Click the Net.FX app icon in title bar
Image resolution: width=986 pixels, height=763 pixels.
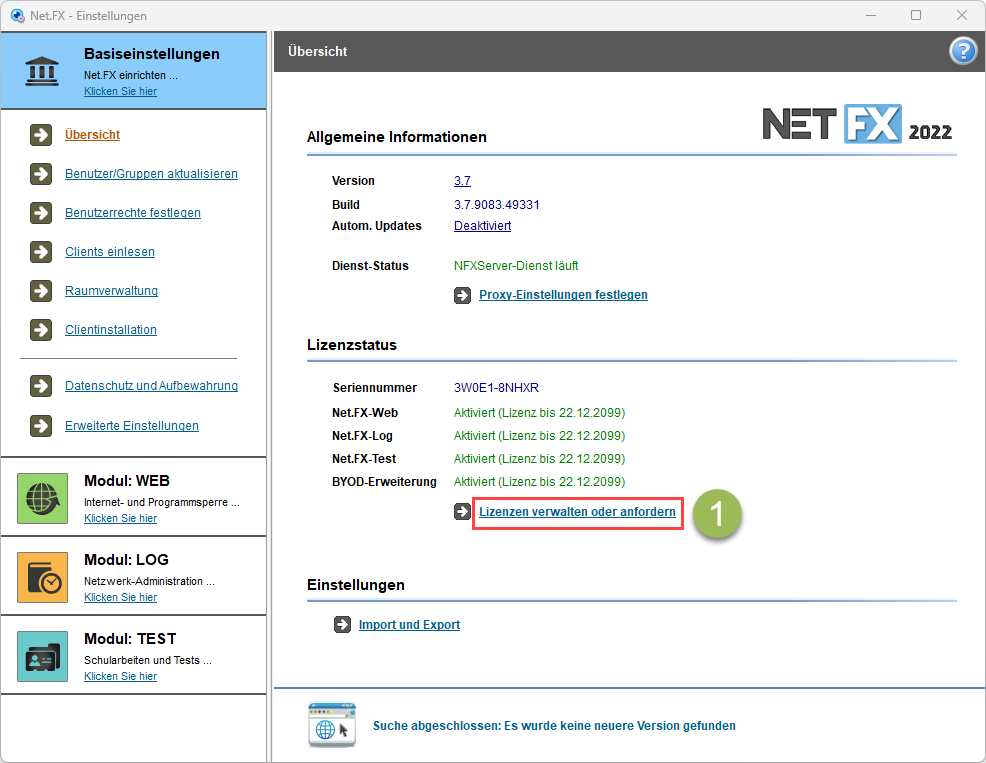click(x=18, y=15)
